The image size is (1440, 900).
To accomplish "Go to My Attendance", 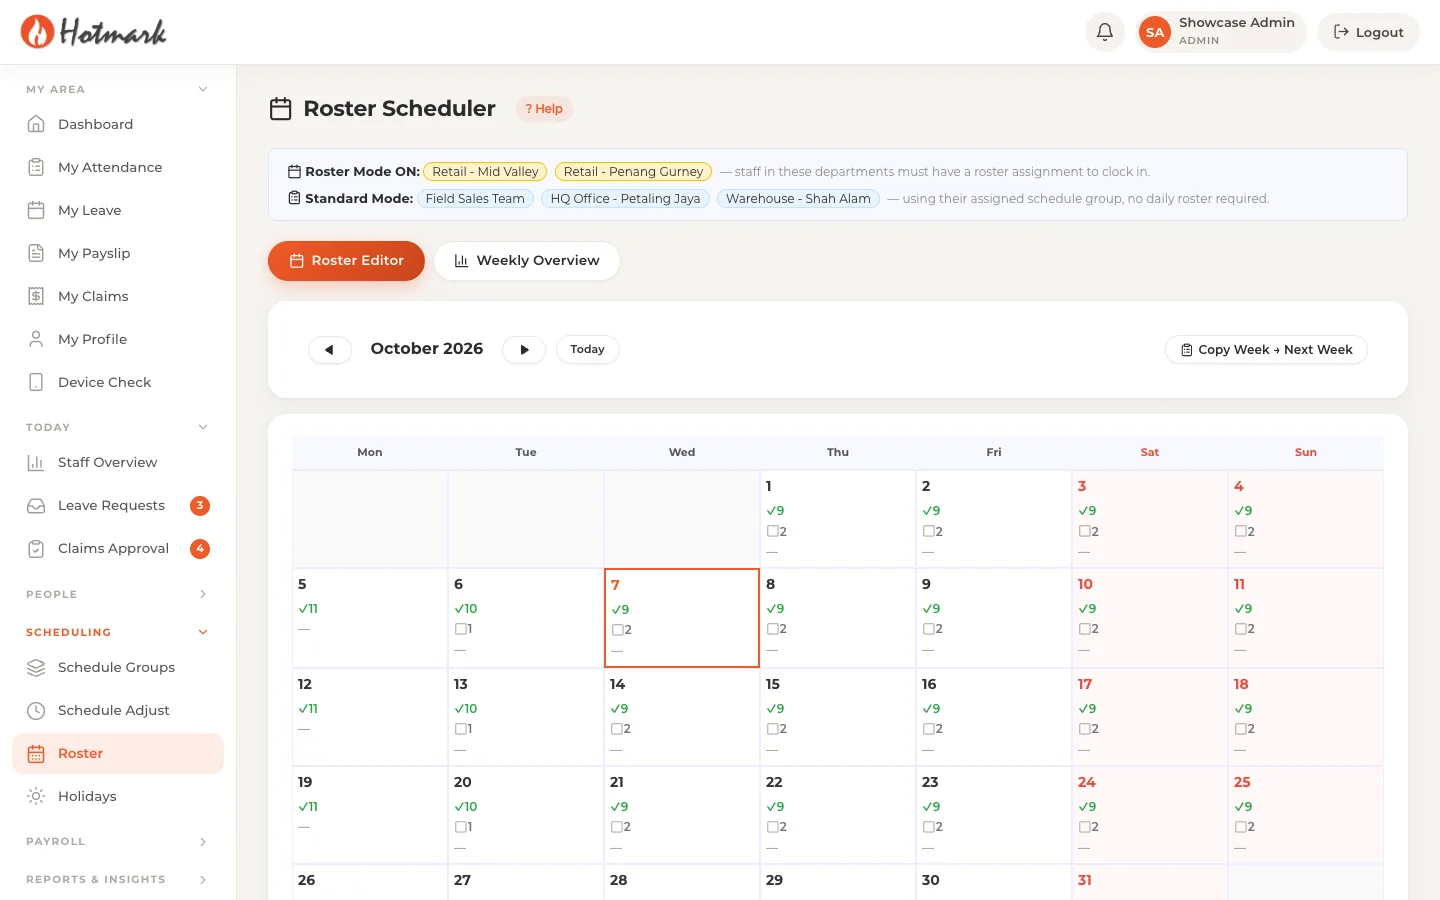I will point(118,167).
